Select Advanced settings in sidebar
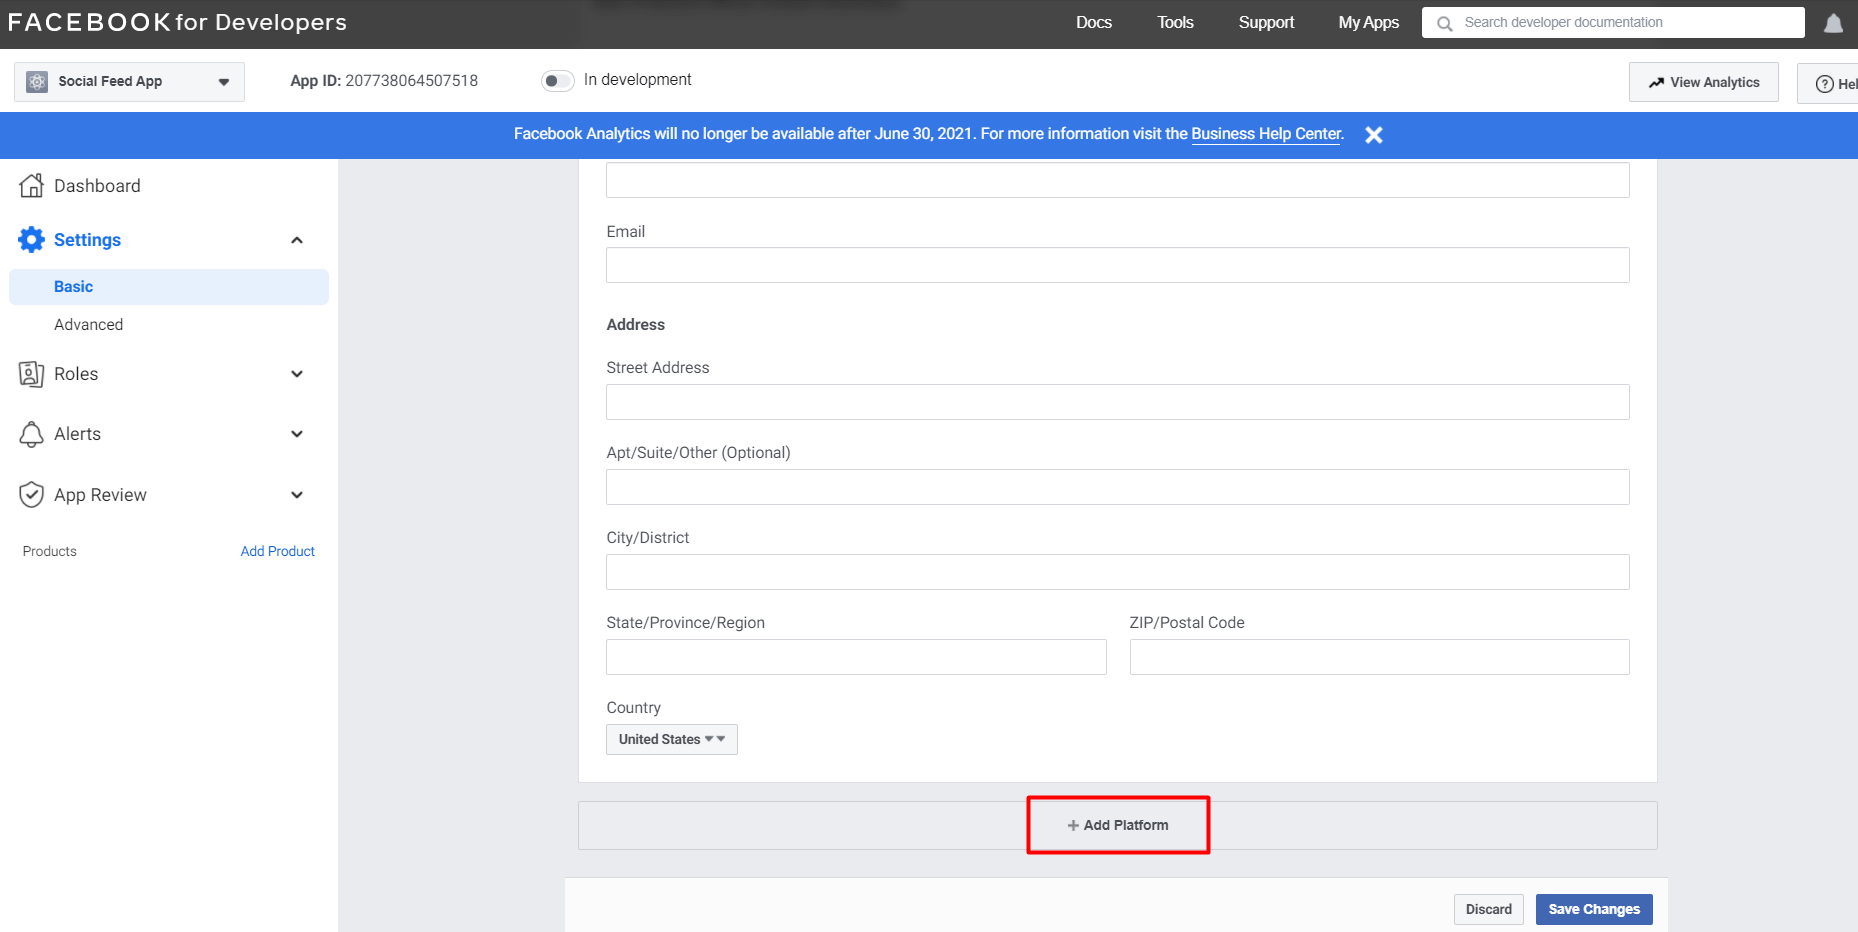 [x=89, y=325]
